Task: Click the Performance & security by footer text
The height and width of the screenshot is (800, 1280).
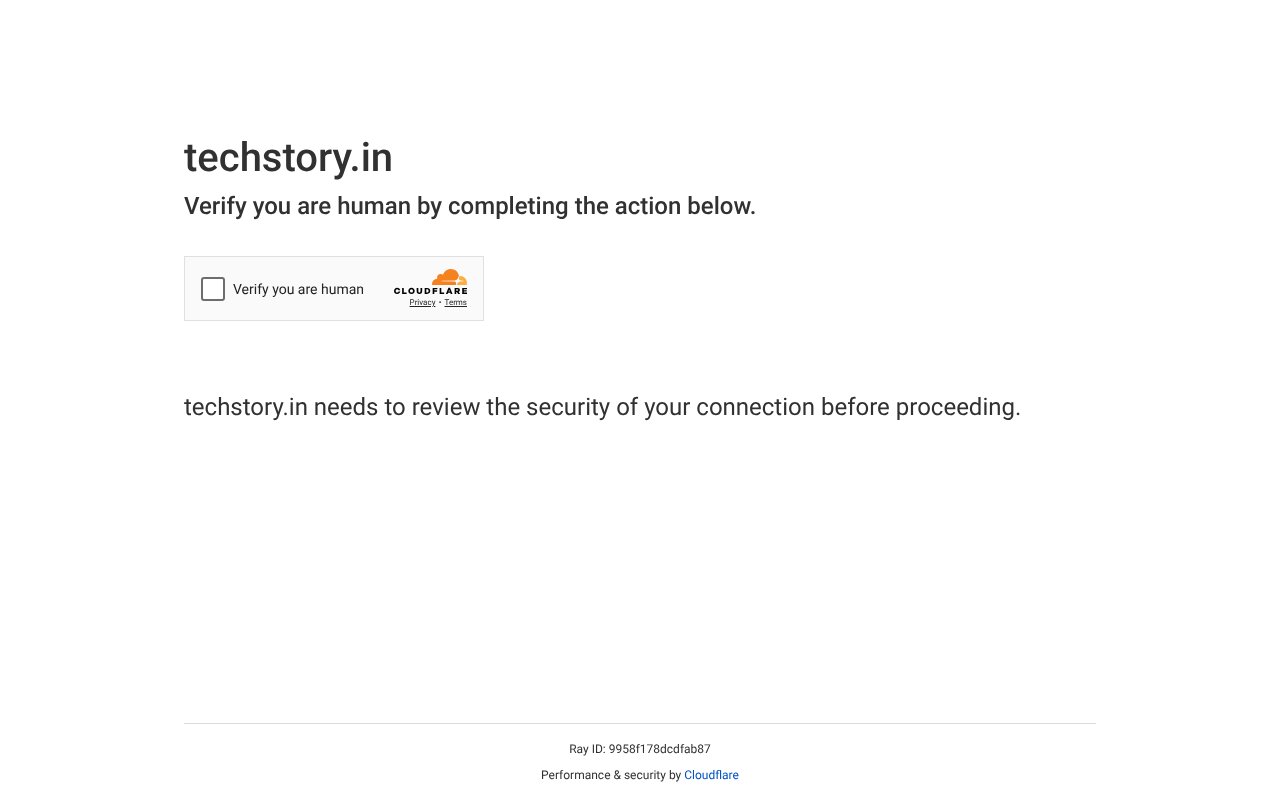Action: click(611, 774)
